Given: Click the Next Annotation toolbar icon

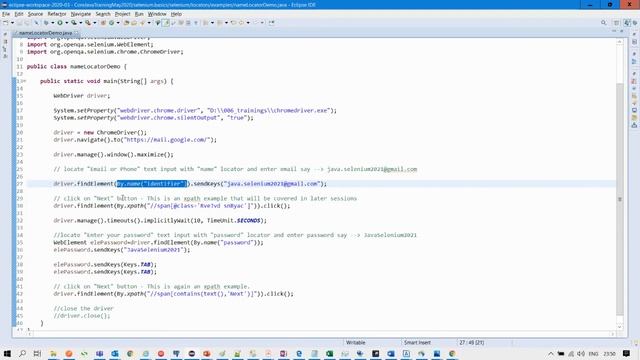Looking at the screenshot, I should tap(205, 23).
